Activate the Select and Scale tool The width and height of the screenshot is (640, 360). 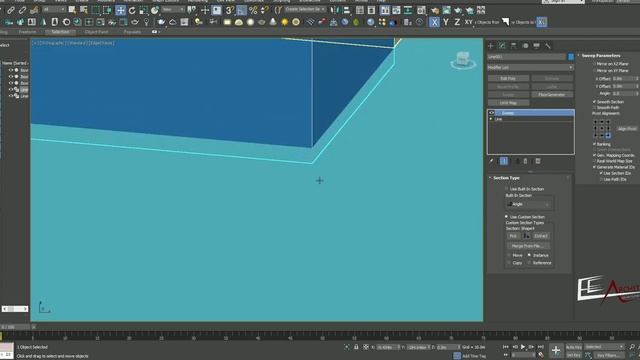click(x=143, y=10)
